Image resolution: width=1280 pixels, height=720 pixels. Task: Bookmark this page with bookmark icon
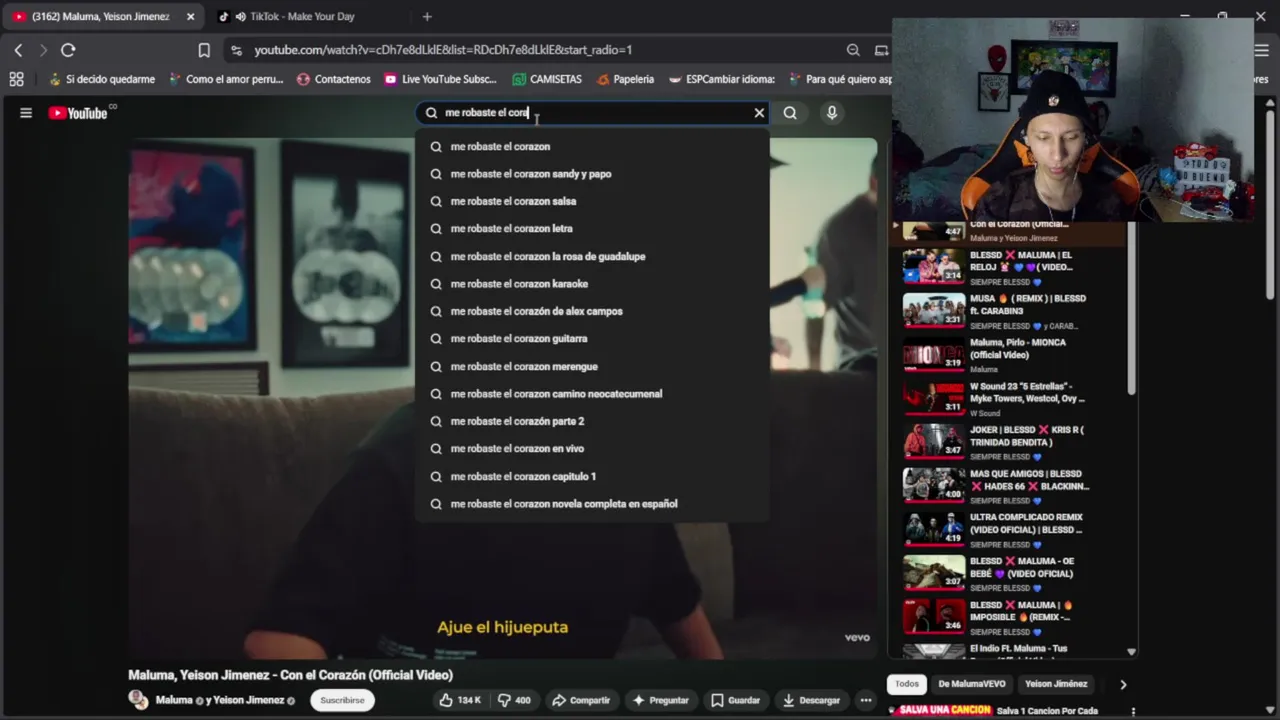(x=204, y=50)
